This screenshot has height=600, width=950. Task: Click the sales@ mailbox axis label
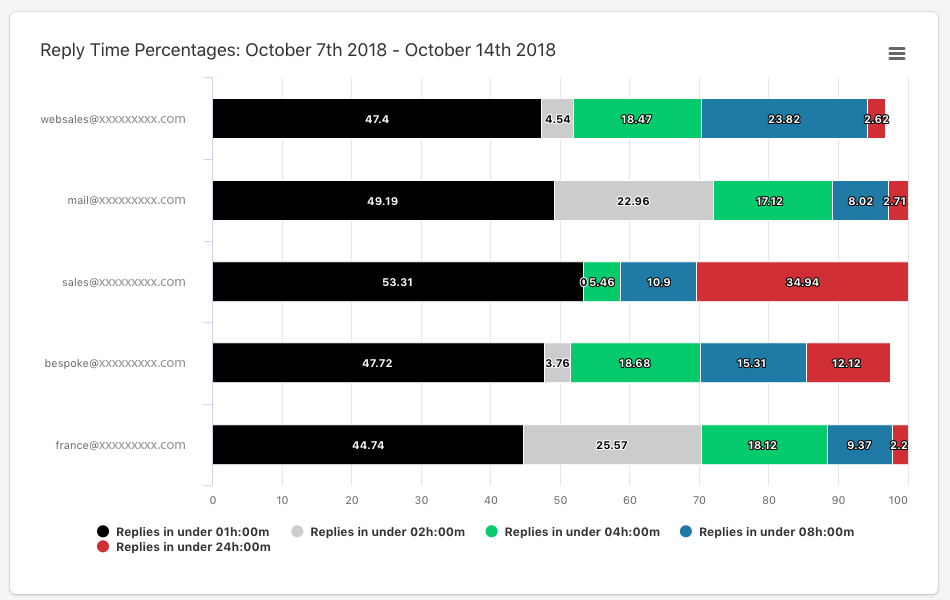click(124, 282)
